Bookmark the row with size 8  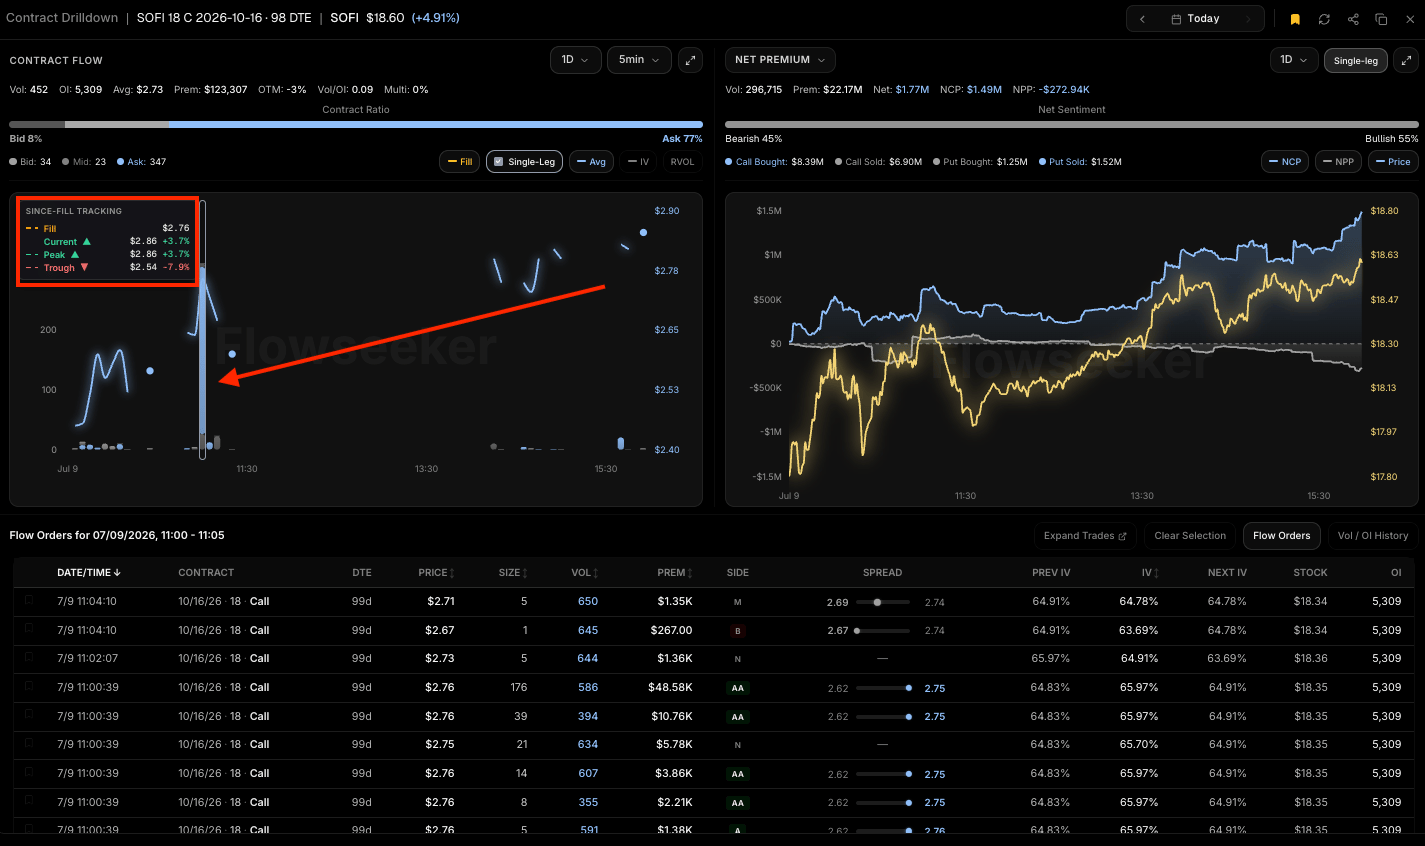(29, 802)
